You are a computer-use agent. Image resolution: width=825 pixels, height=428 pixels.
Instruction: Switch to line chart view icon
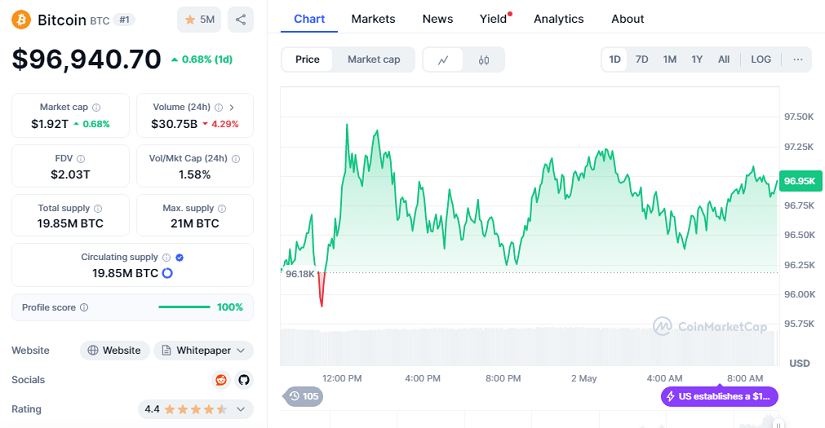pos(443,60)
